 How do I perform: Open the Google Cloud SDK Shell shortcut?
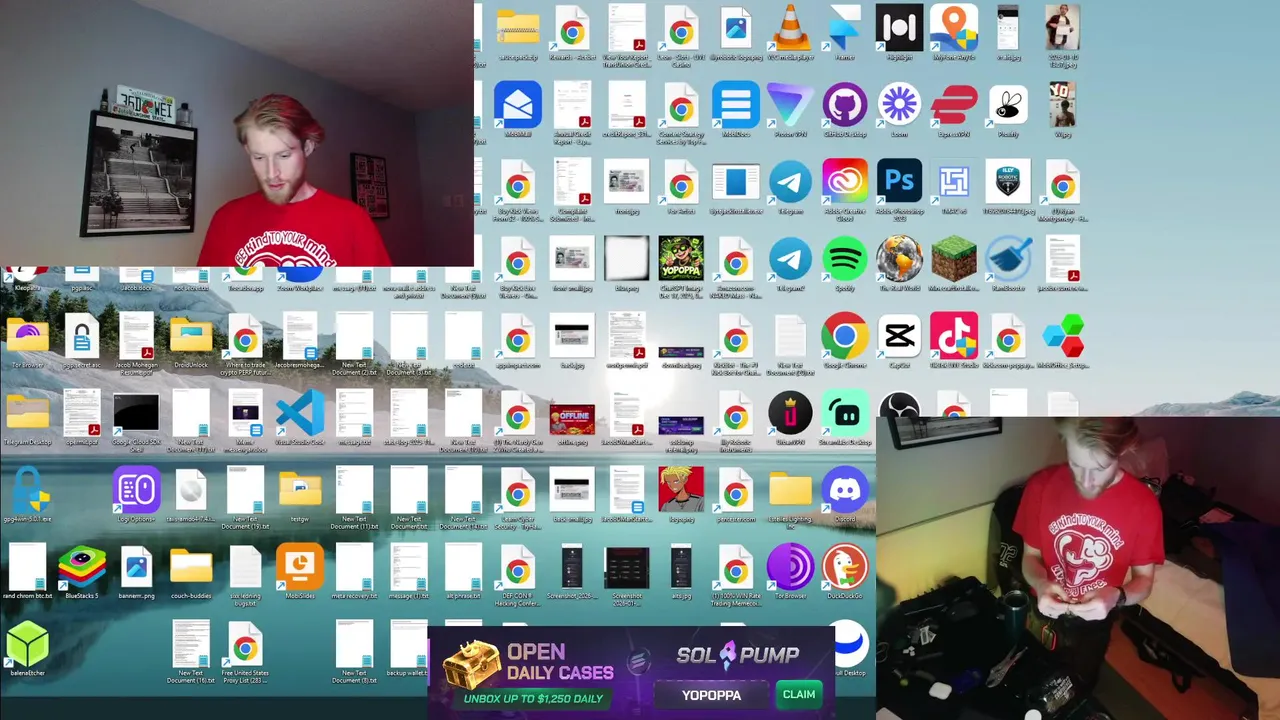point(136,414)
